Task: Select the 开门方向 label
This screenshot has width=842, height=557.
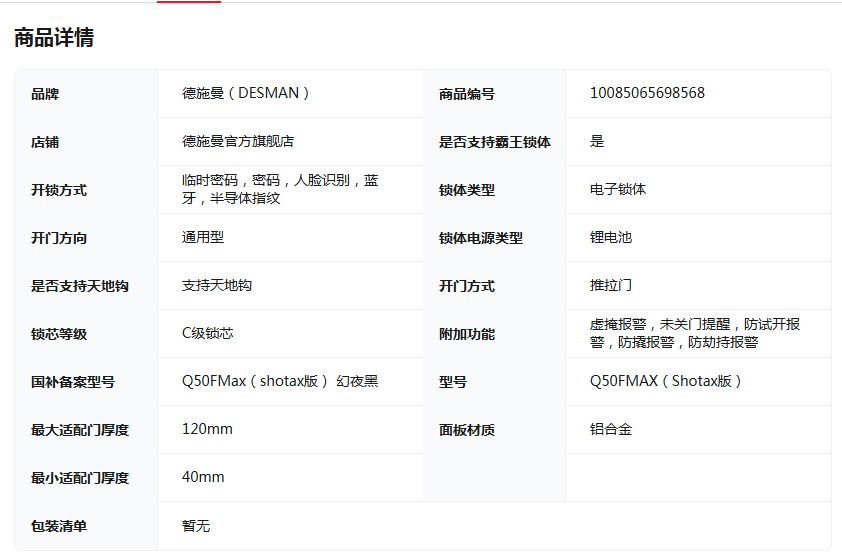Action: [x=59, y=238]
